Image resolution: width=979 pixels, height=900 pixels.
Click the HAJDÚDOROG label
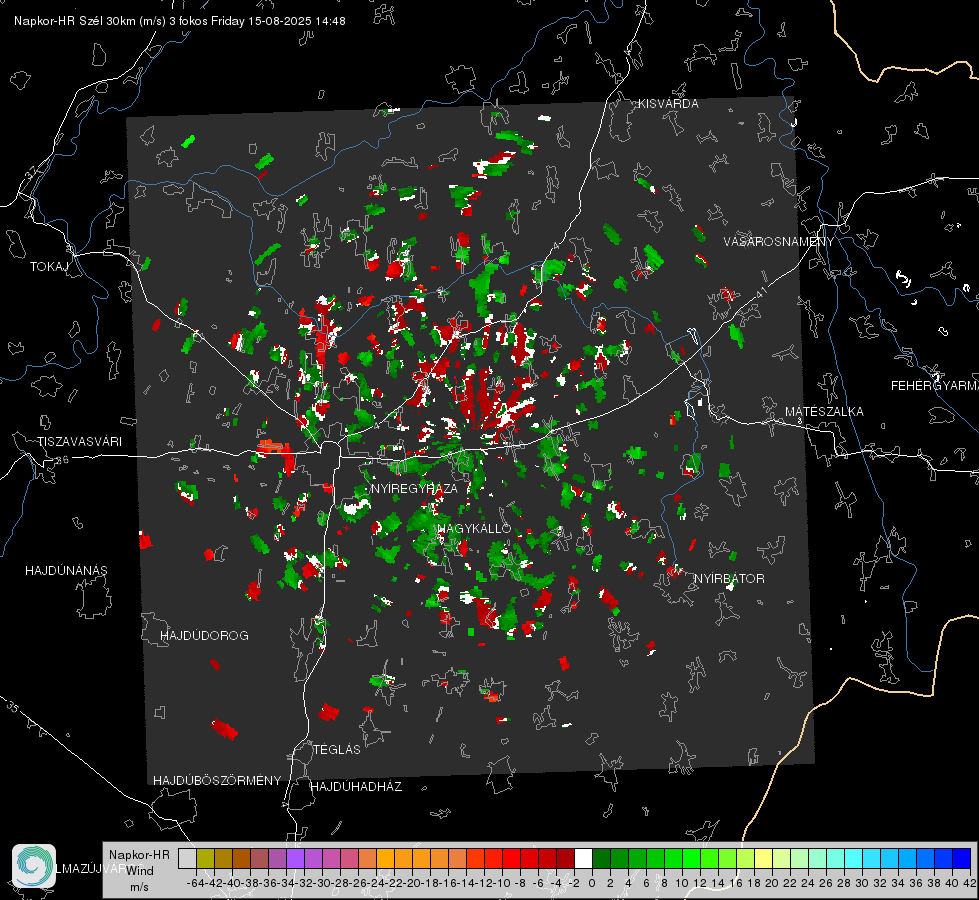tap(204, 636)
